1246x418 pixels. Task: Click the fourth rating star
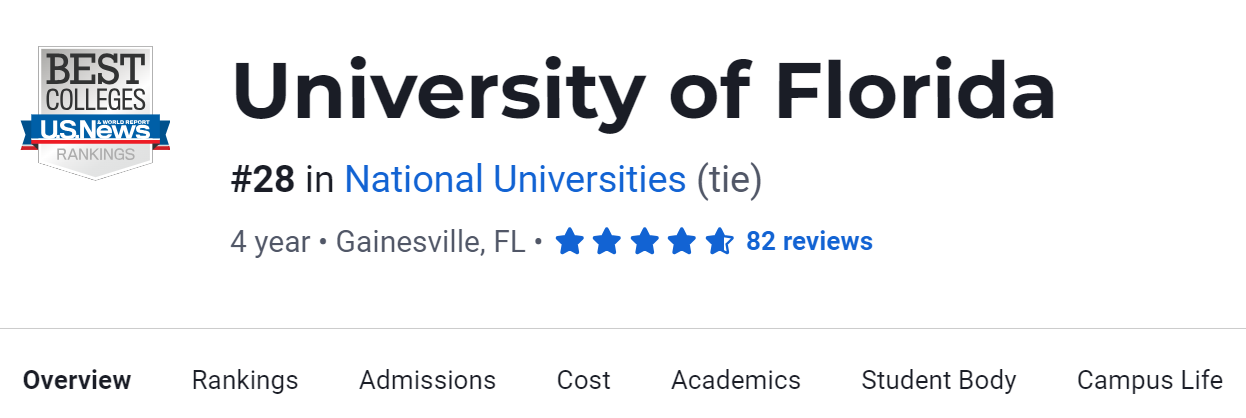pos(681,241)
